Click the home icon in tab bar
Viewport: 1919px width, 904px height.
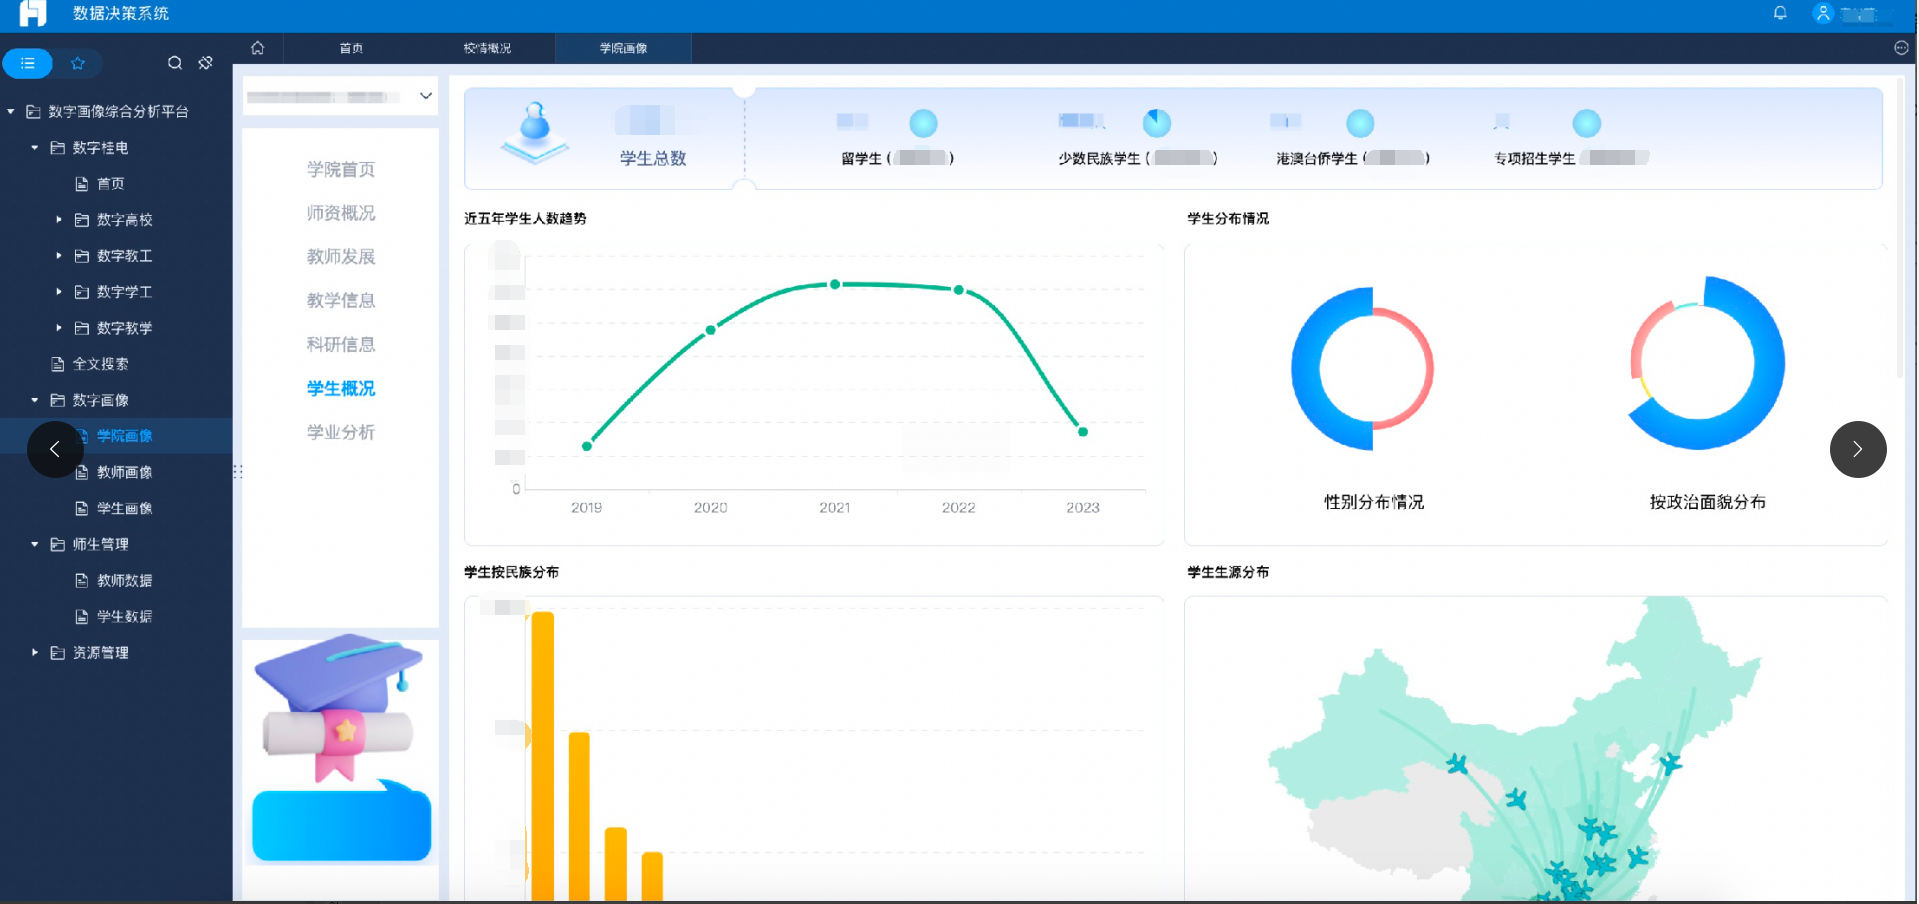point(258,48)
